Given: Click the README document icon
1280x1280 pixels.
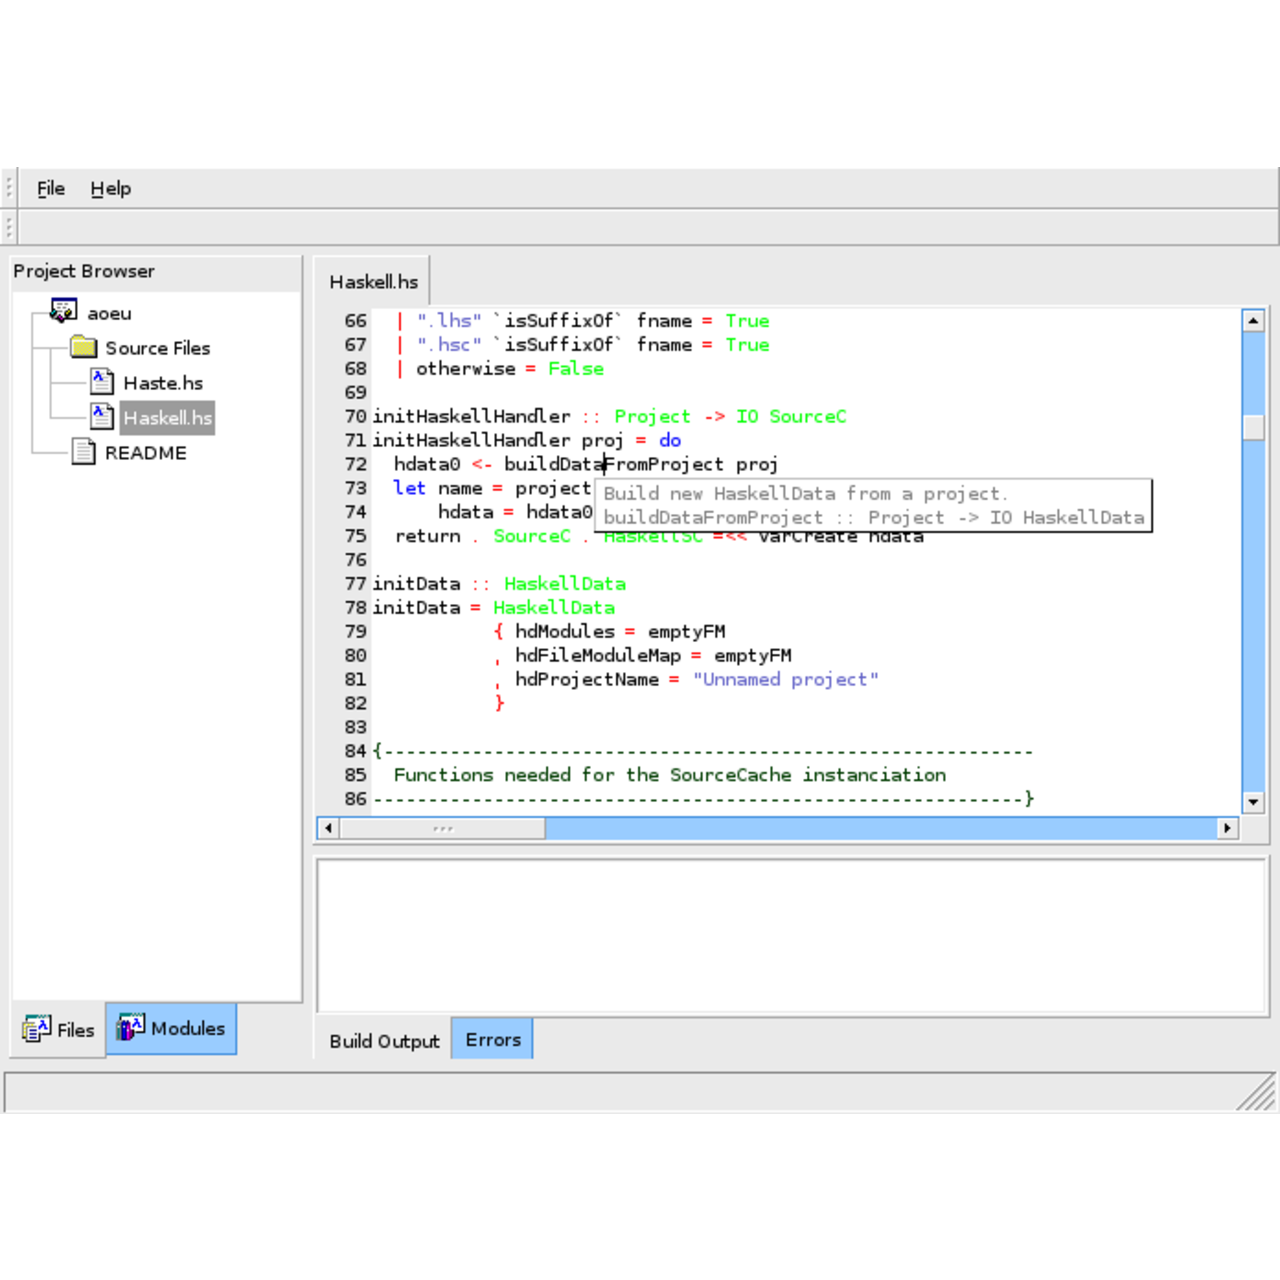Looking at the screenshot, I should [x=82, y=452].
